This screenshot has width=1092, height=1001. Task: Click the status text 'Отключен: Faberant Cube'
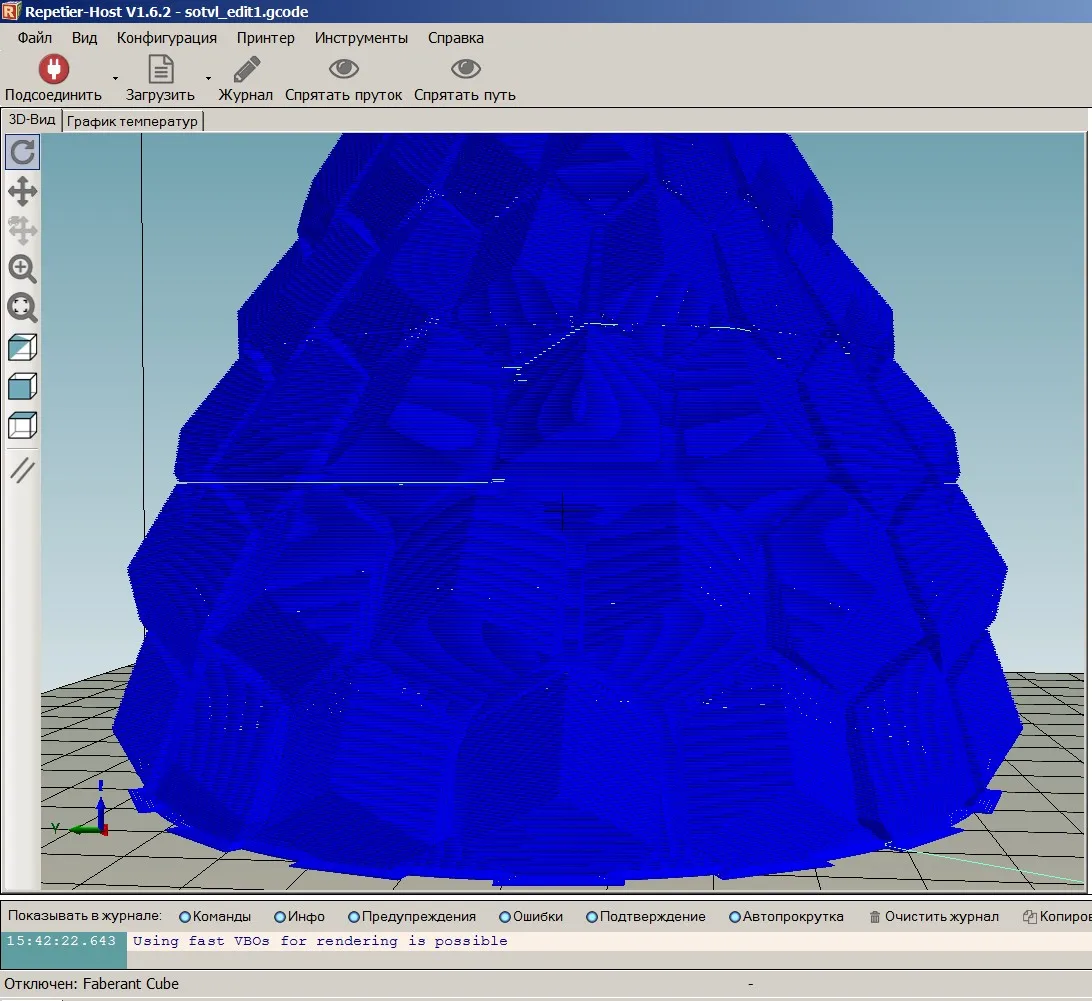pyautogui.click(x=91, y=984)
